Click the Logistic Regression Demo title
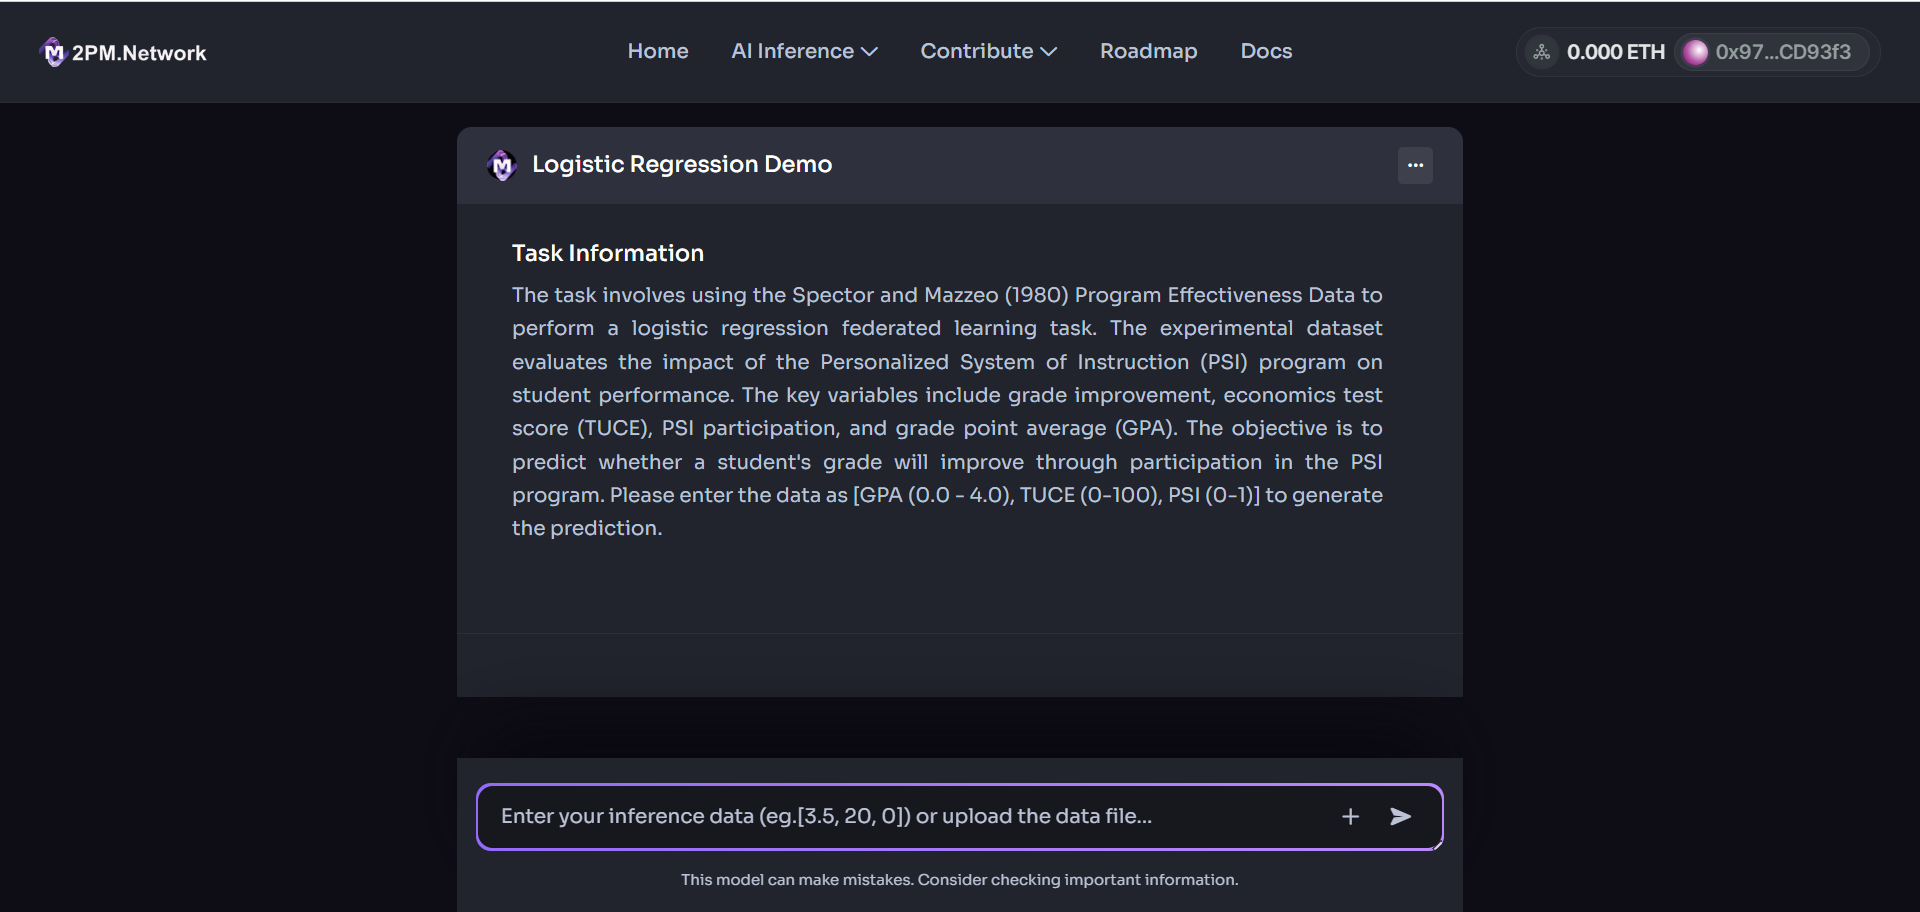 [682, 165]
